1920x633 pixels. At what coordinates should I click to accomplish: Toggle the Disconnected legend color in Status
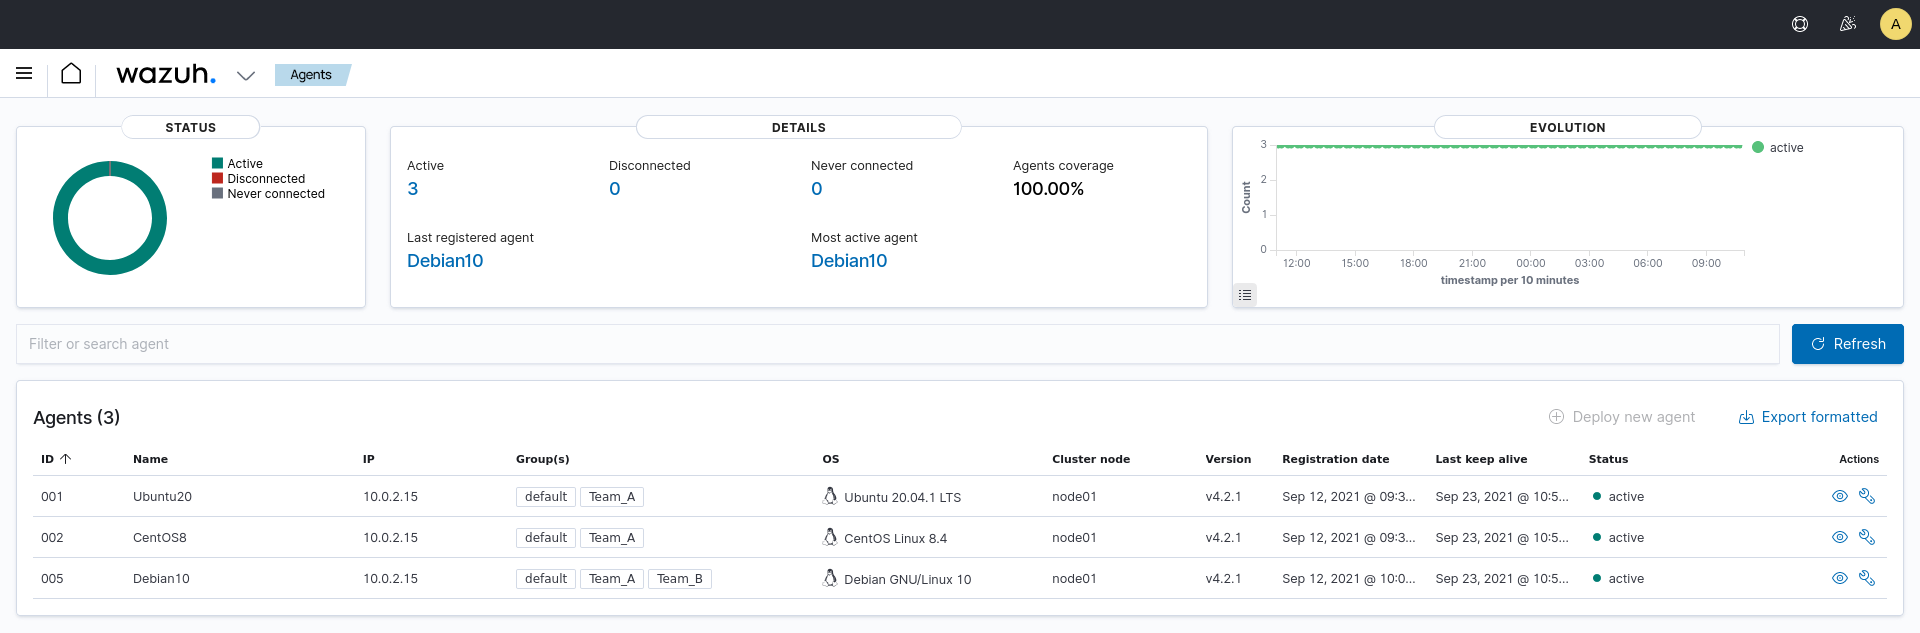pos(217,178)
